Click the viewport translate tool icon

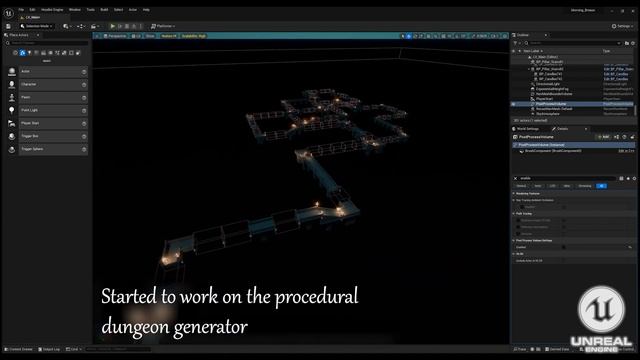coord(409,36)
